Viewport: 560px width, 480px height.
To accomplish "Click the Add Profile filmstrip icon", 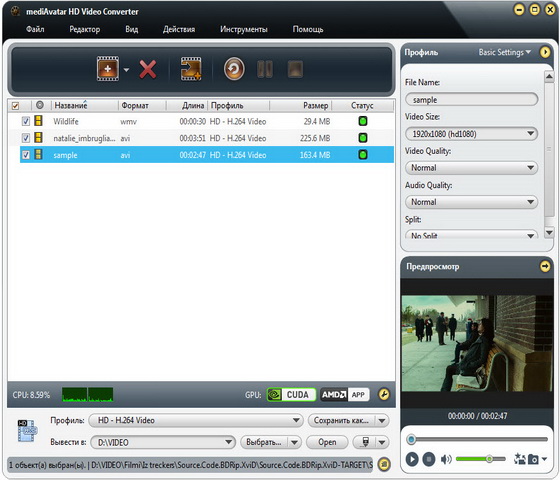I will 191,69.
